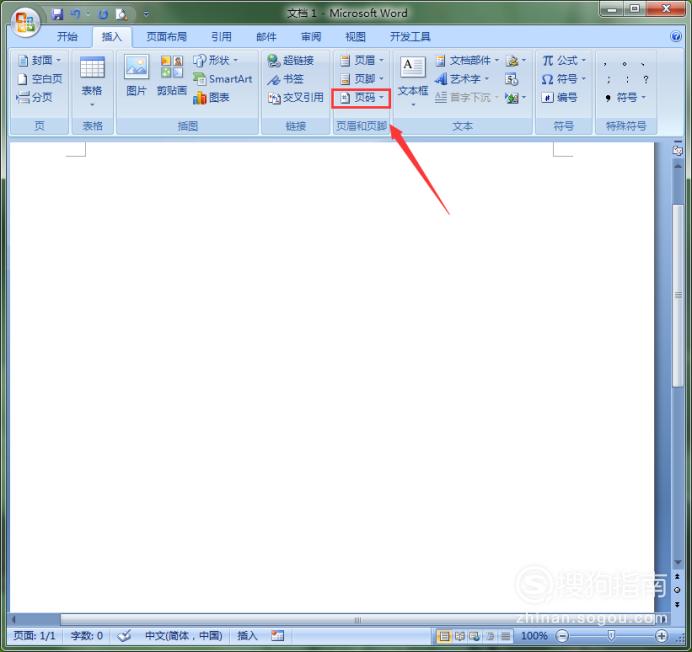
Task: Insert a 交叉引用 cross-reference
Action: pyautogui.click(x=295, y=97)
